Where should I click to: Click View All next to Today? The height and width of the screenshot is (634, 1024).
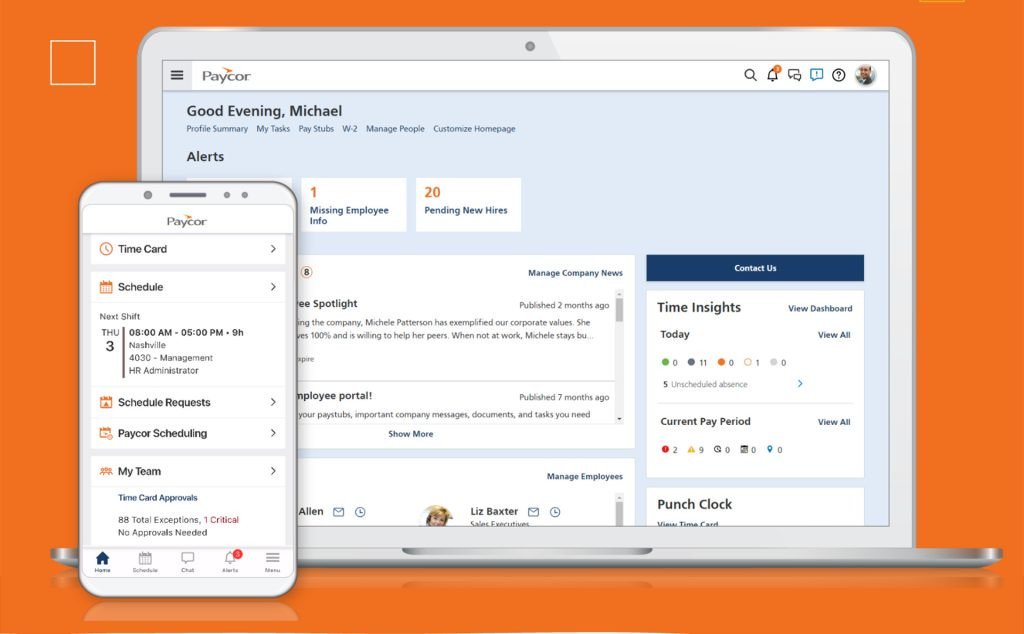point(834,335)
